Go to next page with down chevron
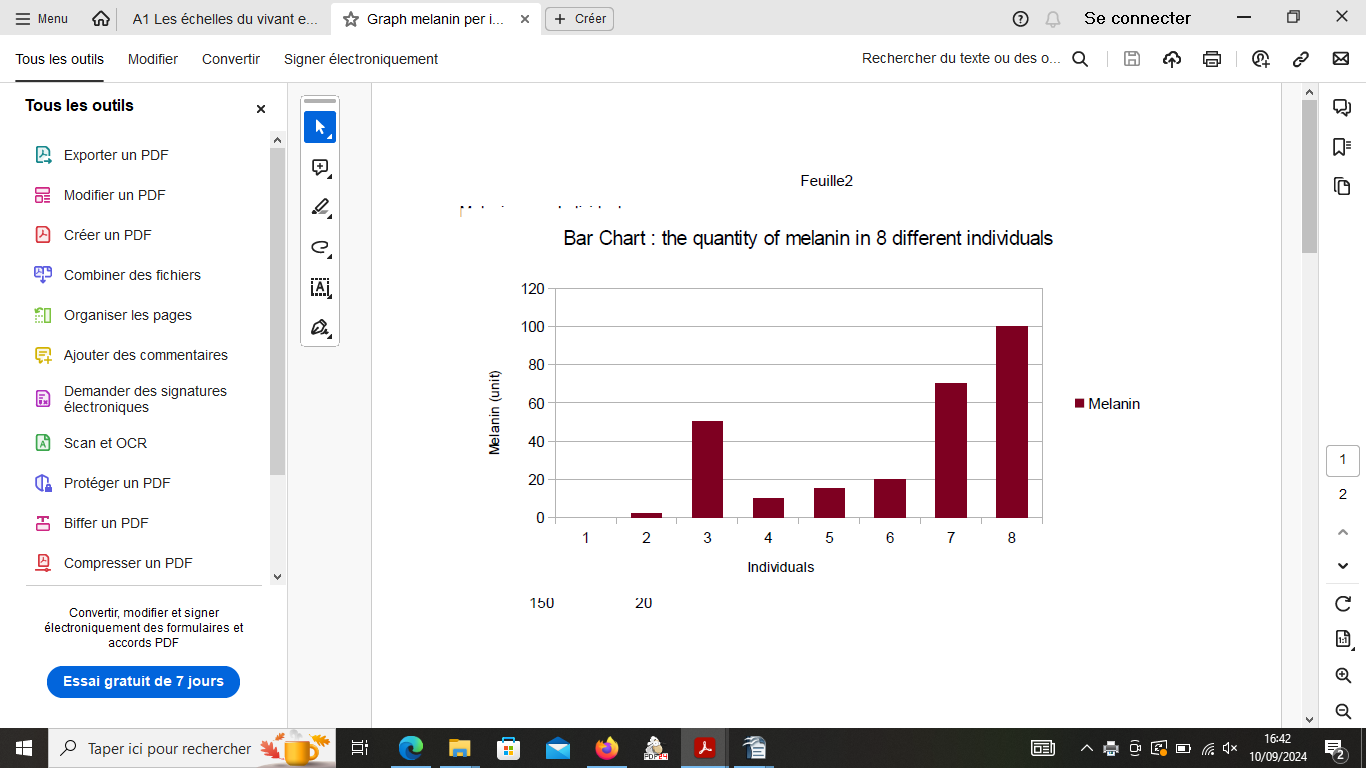Image resolution: width=1366 pixels, height=768 pixels. tap(1343, 566)
